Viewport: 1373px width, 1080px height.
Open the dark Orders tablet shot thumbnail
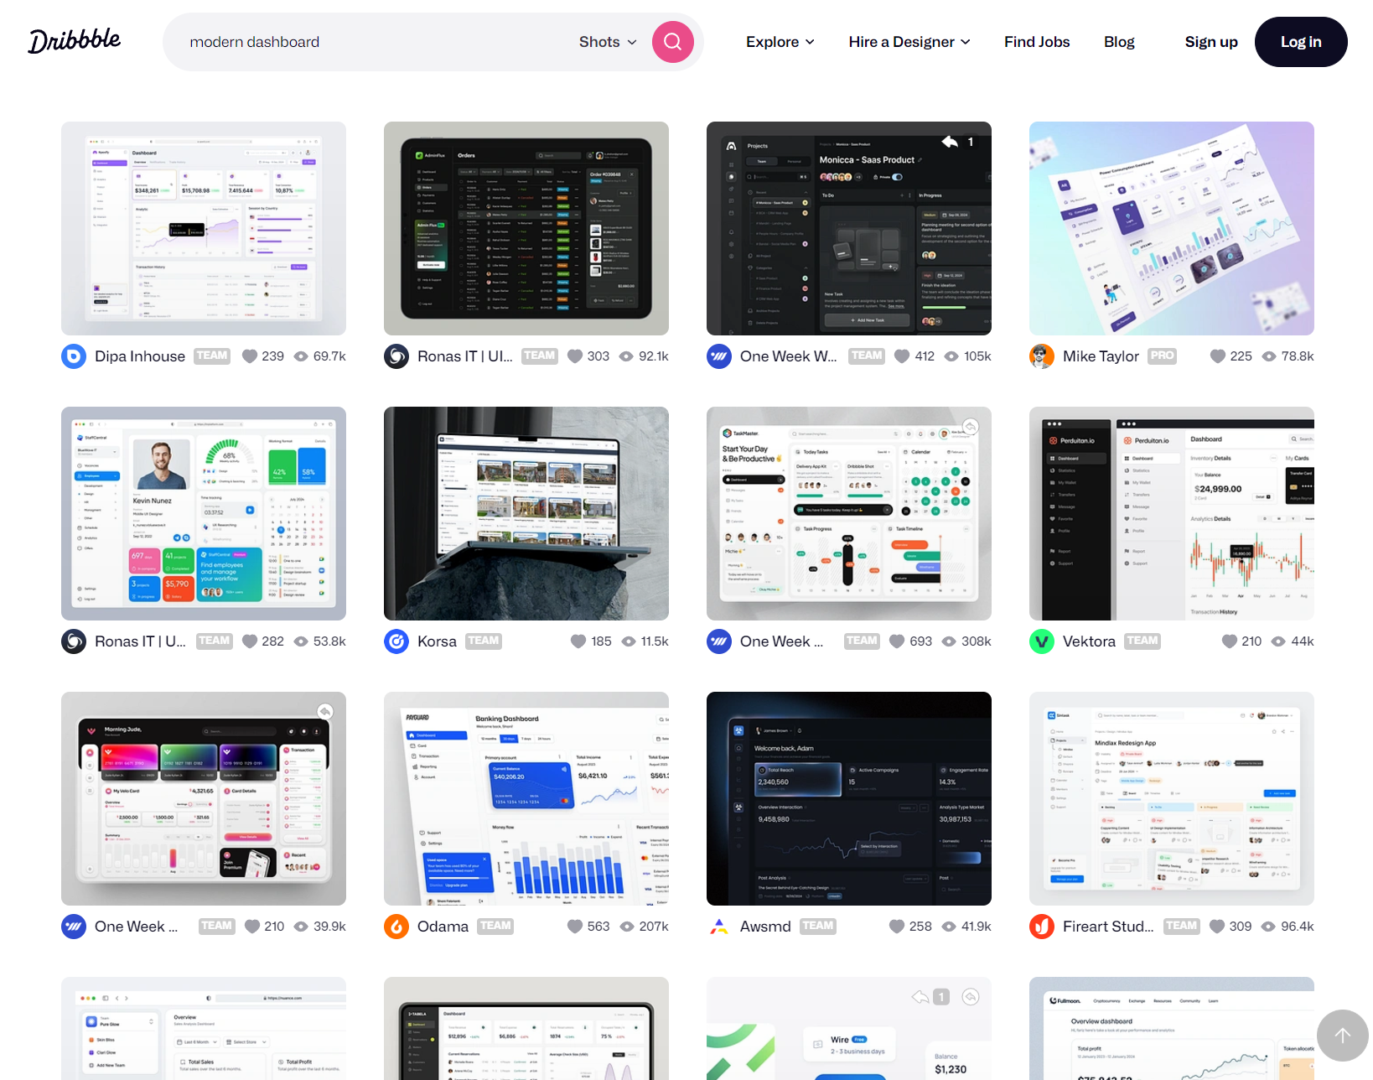(526, 228)
